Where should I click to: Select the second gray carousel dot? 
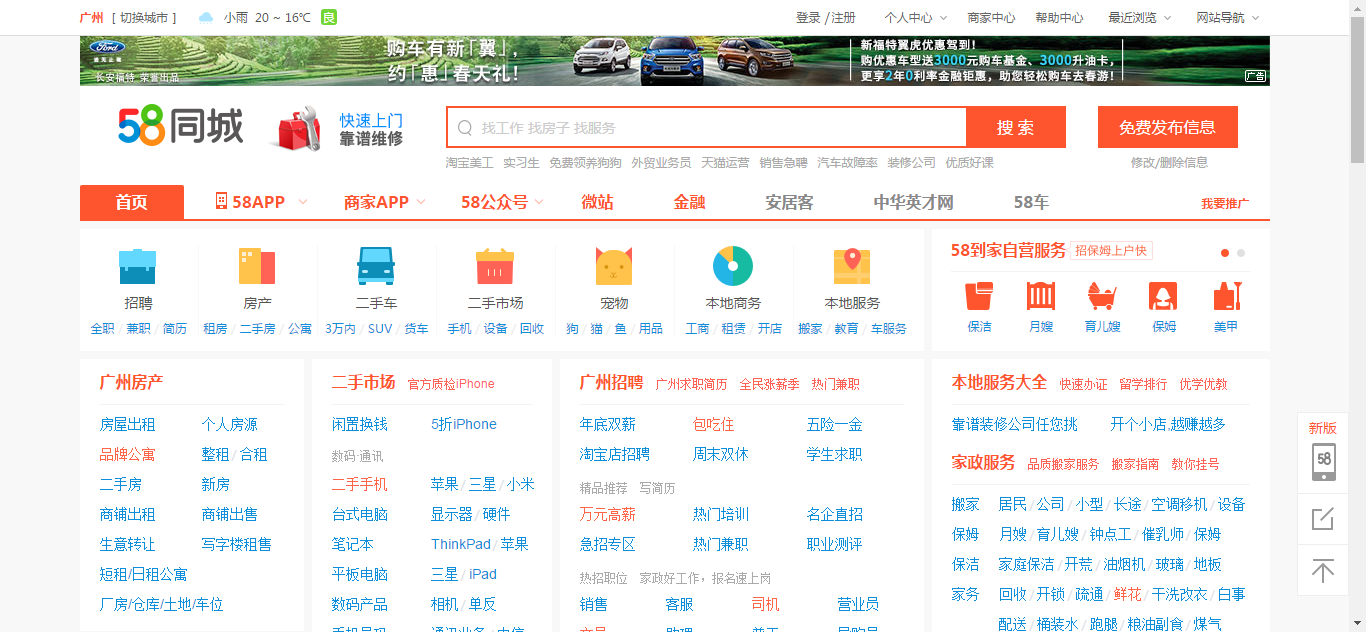pyautogui.click(x=1241, y=253)
